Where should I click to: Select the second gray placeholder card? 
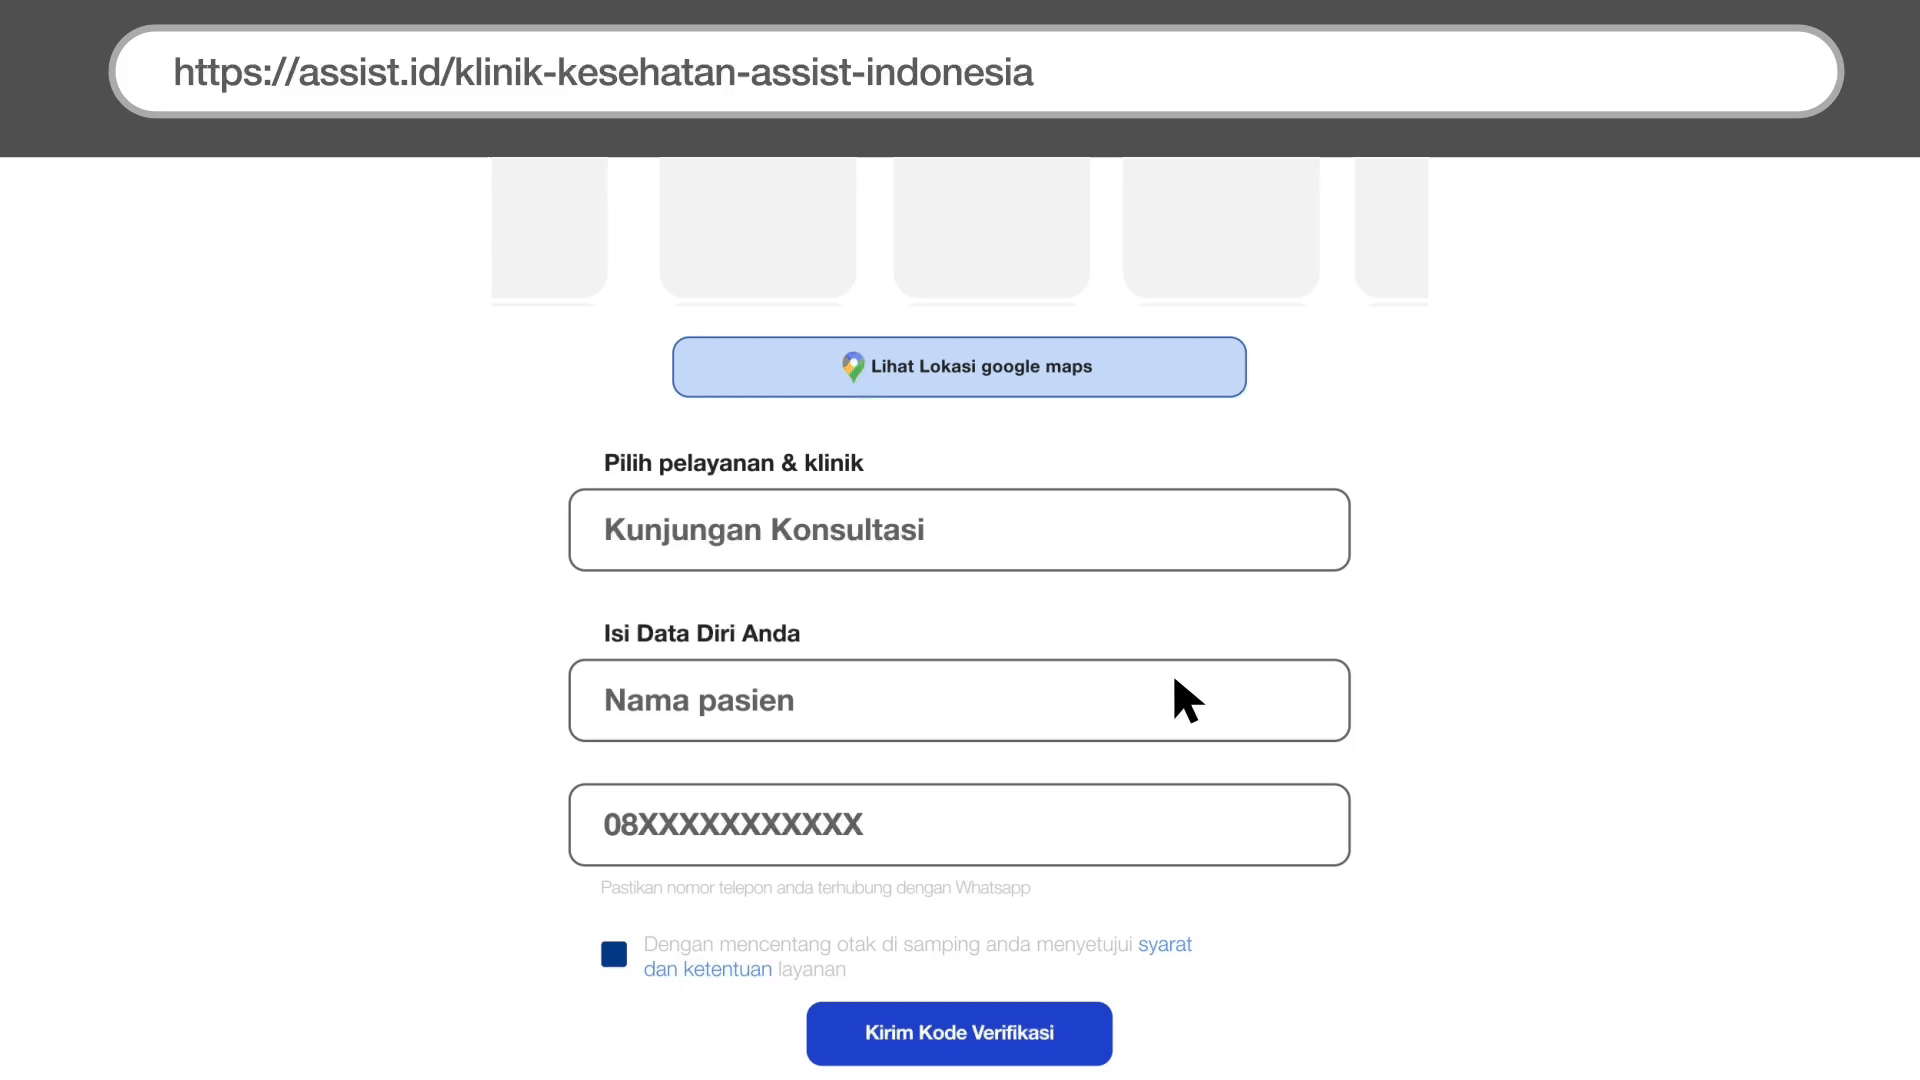(x=757, y=227)
